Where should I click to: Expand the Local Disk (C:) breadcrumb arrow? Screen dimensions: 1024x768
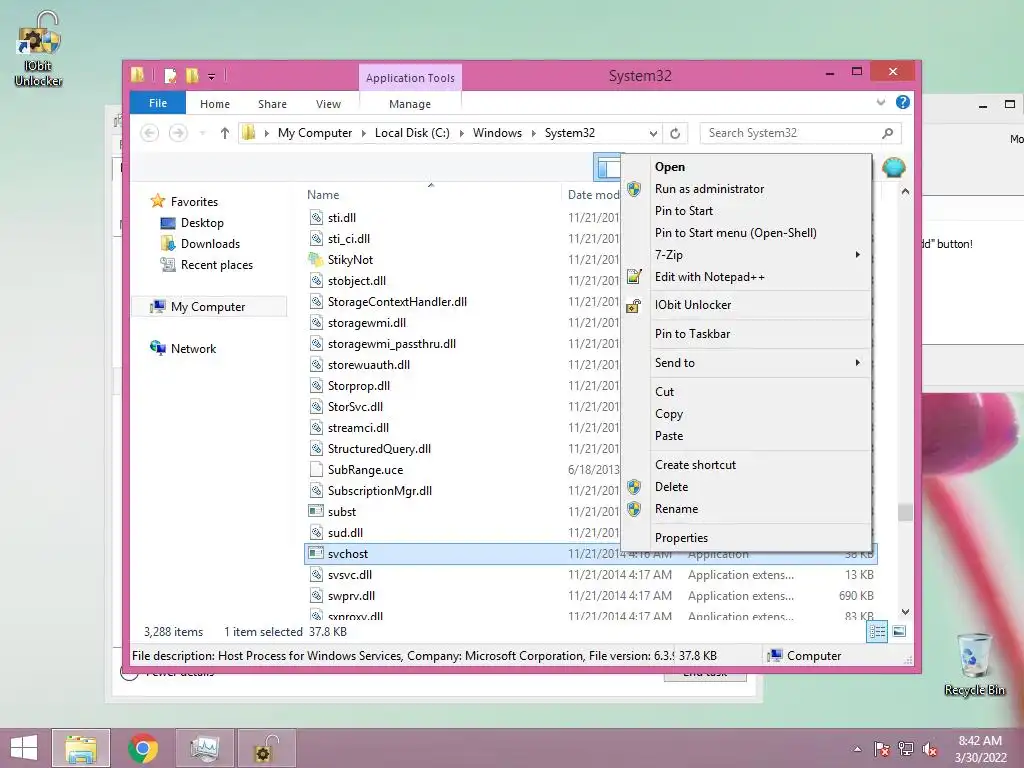tap(462, 133)
